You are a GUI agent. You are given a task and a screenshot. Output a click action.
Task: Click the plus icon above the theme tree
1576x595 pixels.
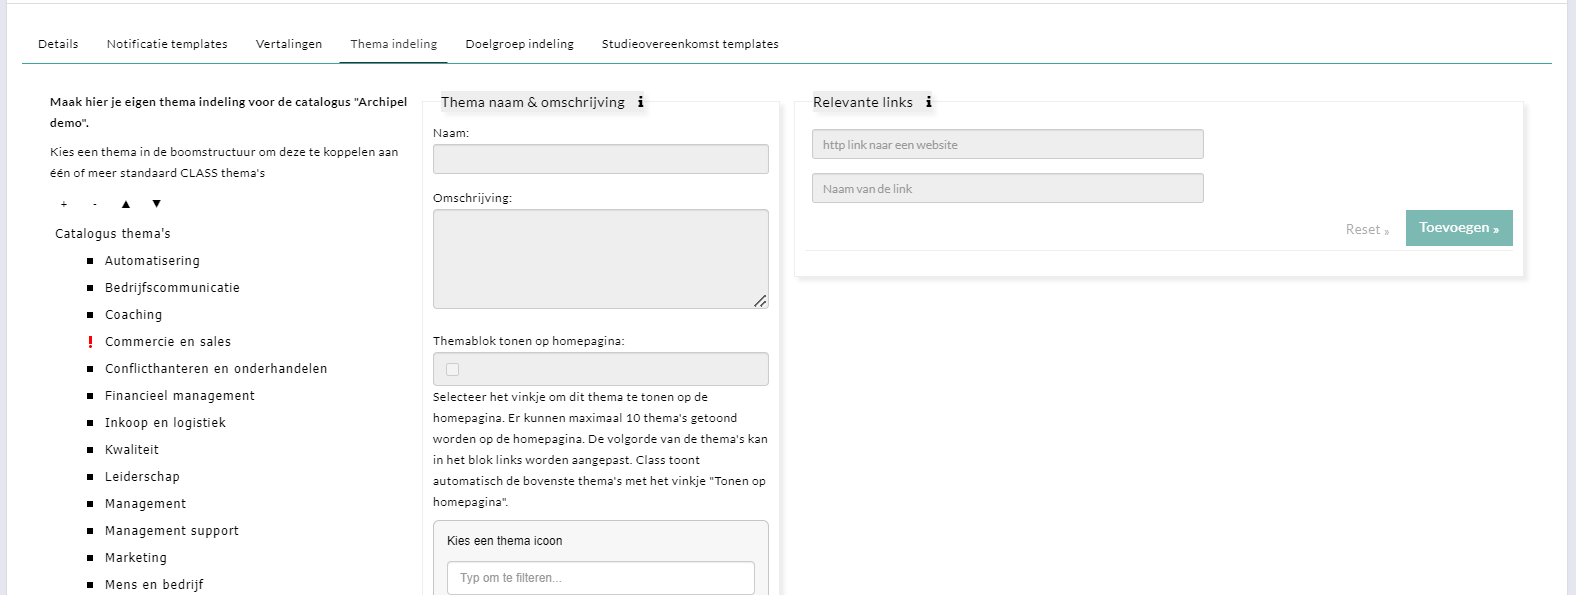coord(64,204)
